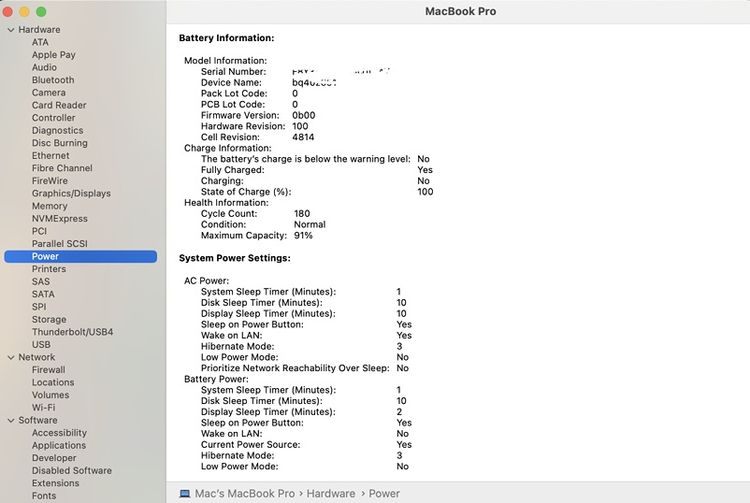This screenshot has height=503, width=750.
Task: Select Disabled Software entry
Action: [72, 470]
